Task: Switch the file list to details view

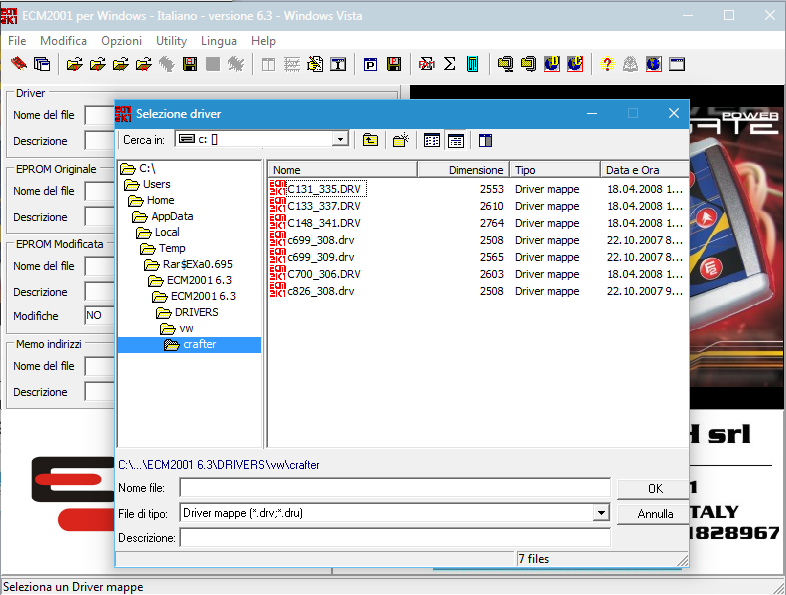Action: click(455, 140)
